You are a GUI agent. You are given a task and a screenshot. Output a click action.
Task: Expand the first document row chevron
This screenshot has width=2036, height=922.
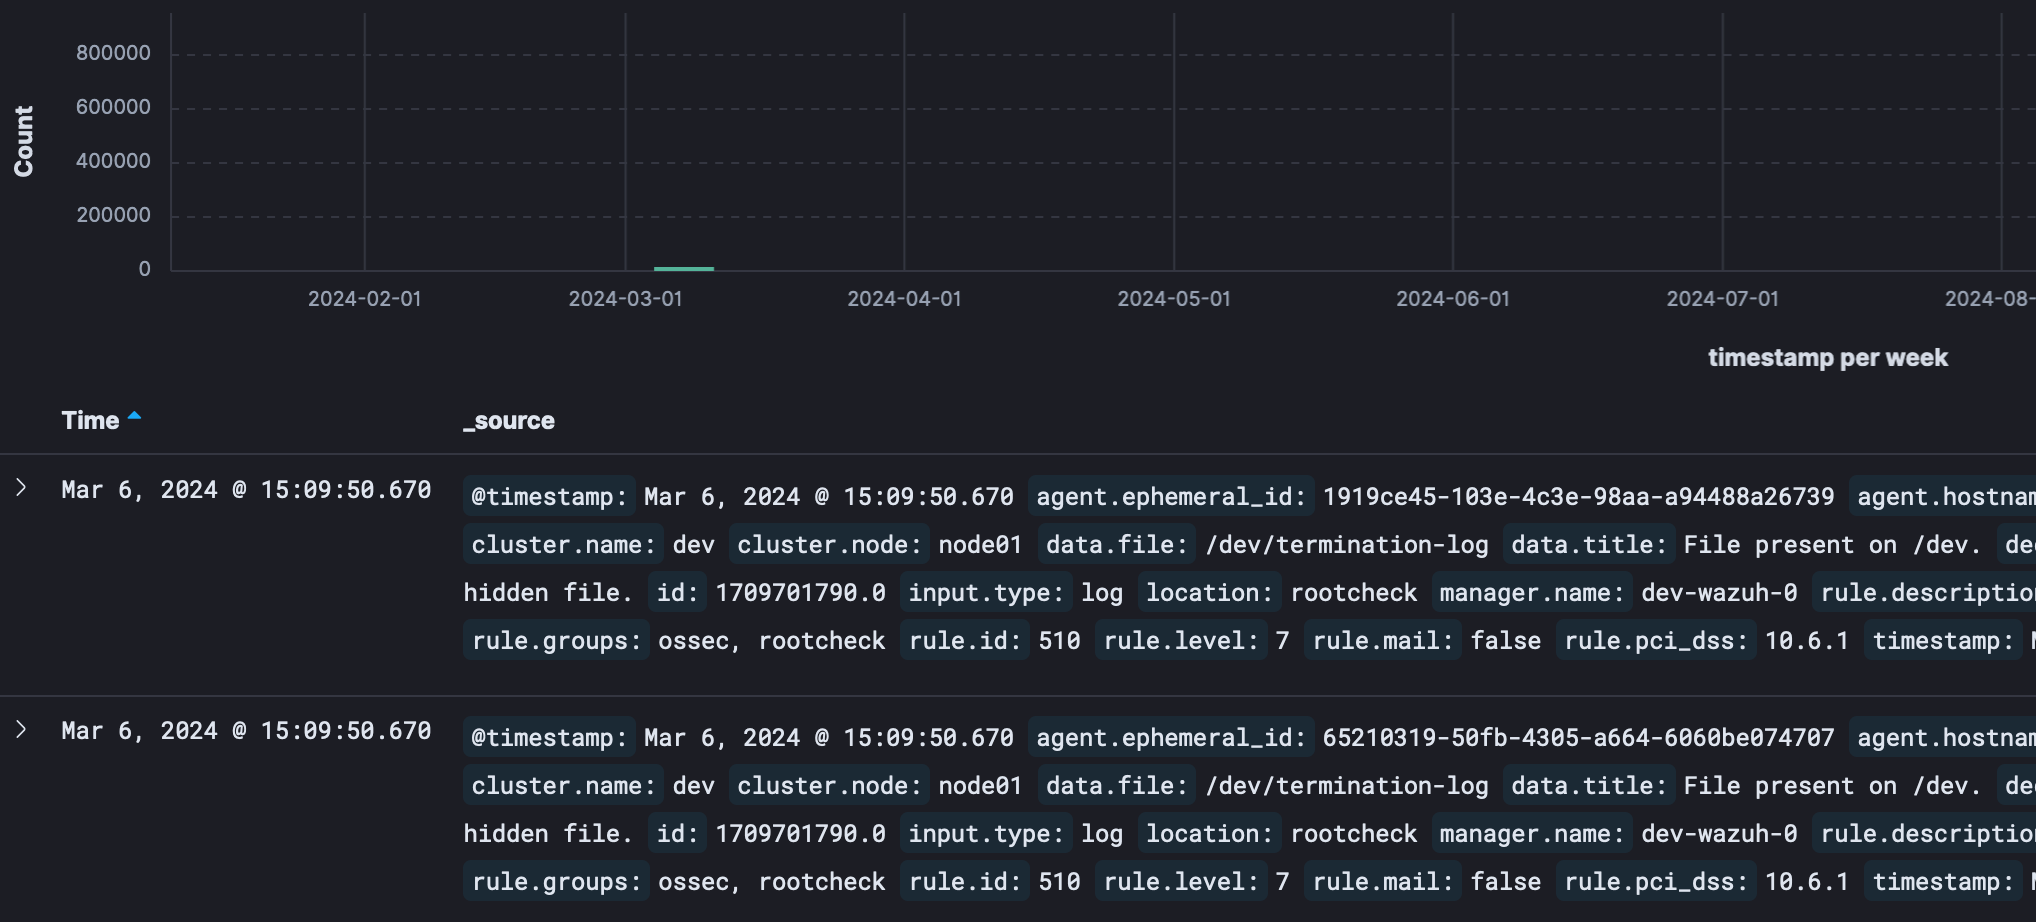coord(21,488)
